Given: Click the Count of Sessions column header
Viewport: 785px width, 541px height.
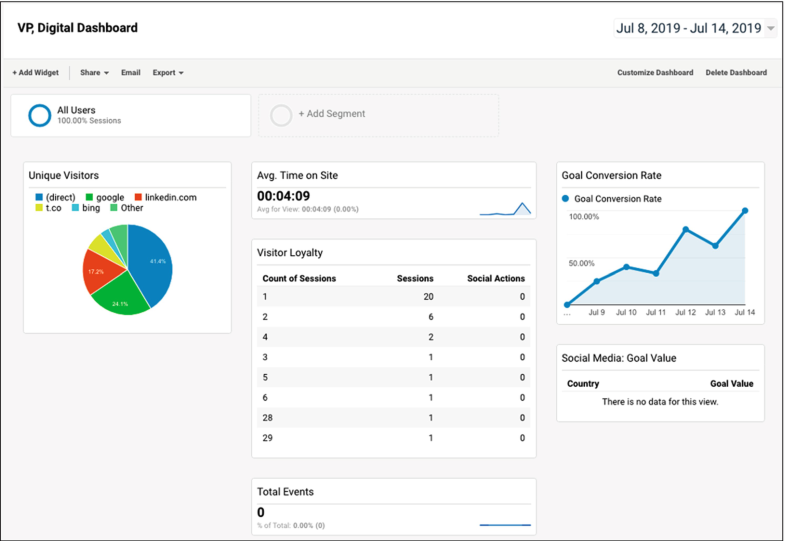Looking at the screenshot, I should [299, 279].
